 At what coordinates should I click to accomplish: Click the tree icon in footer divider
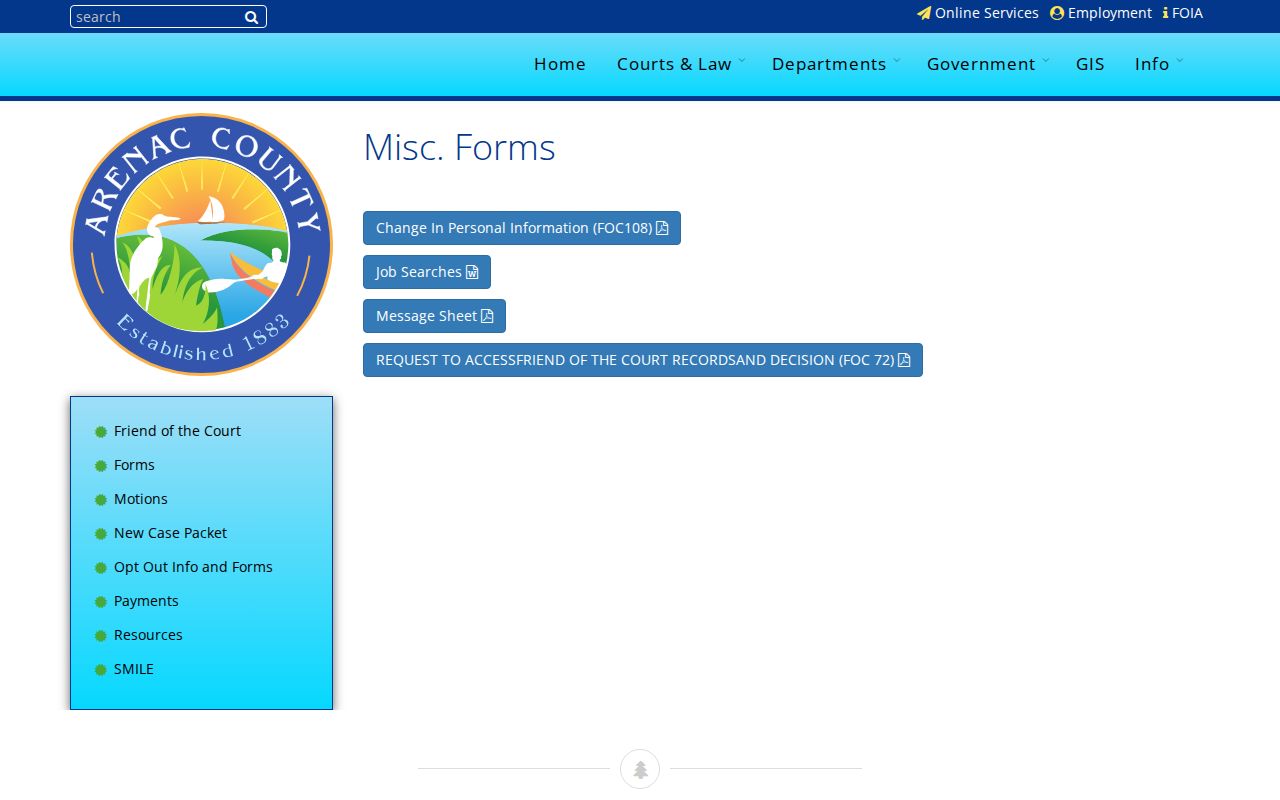(640, 769)
